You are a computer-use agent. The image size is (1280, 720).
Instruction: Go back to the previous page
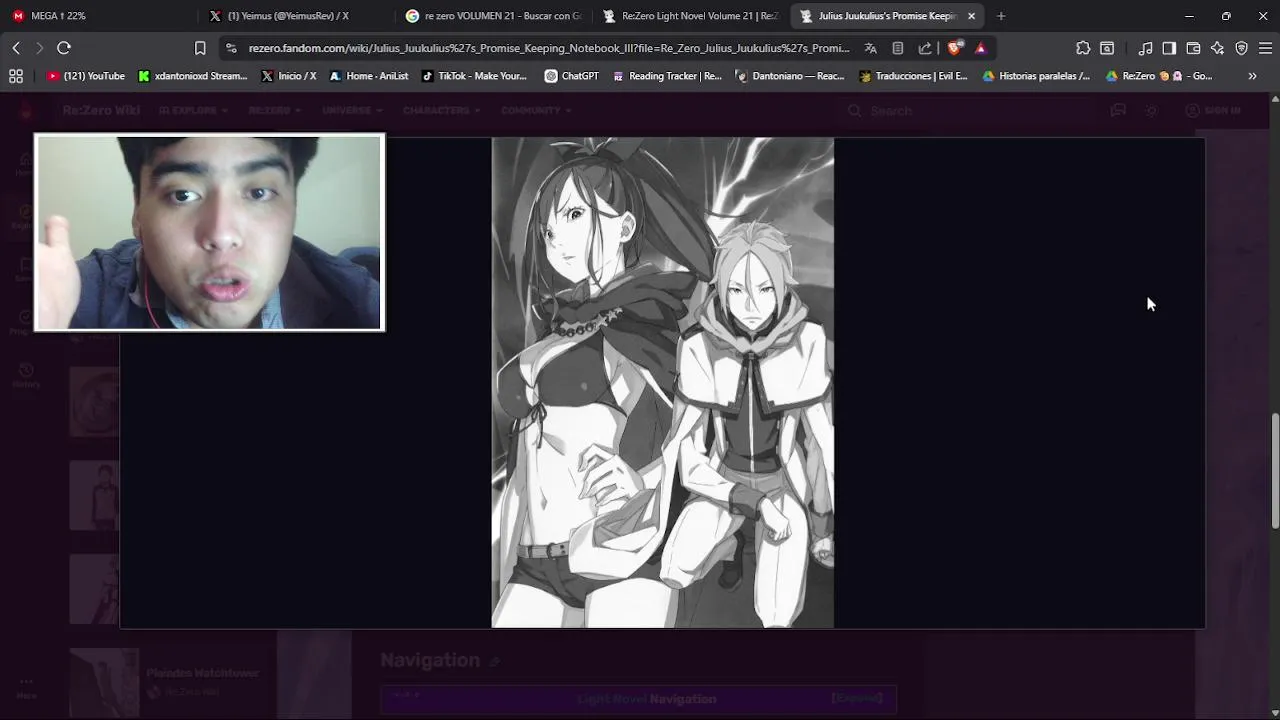16,48
